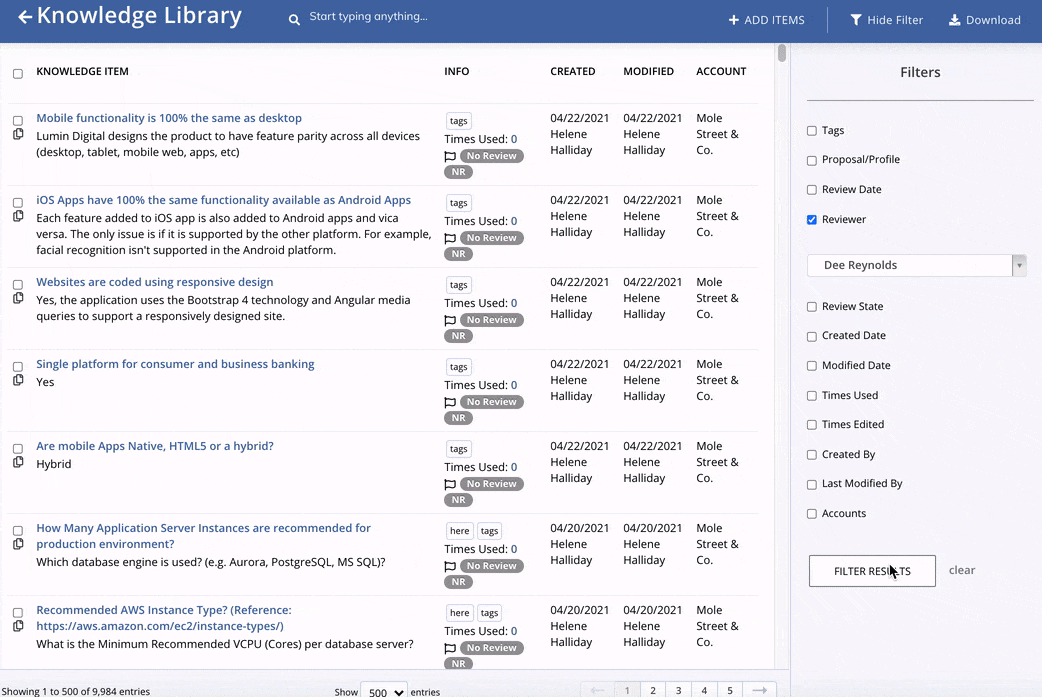
Task: Click the ADD ITEMS button
Action: coord(766,20)
